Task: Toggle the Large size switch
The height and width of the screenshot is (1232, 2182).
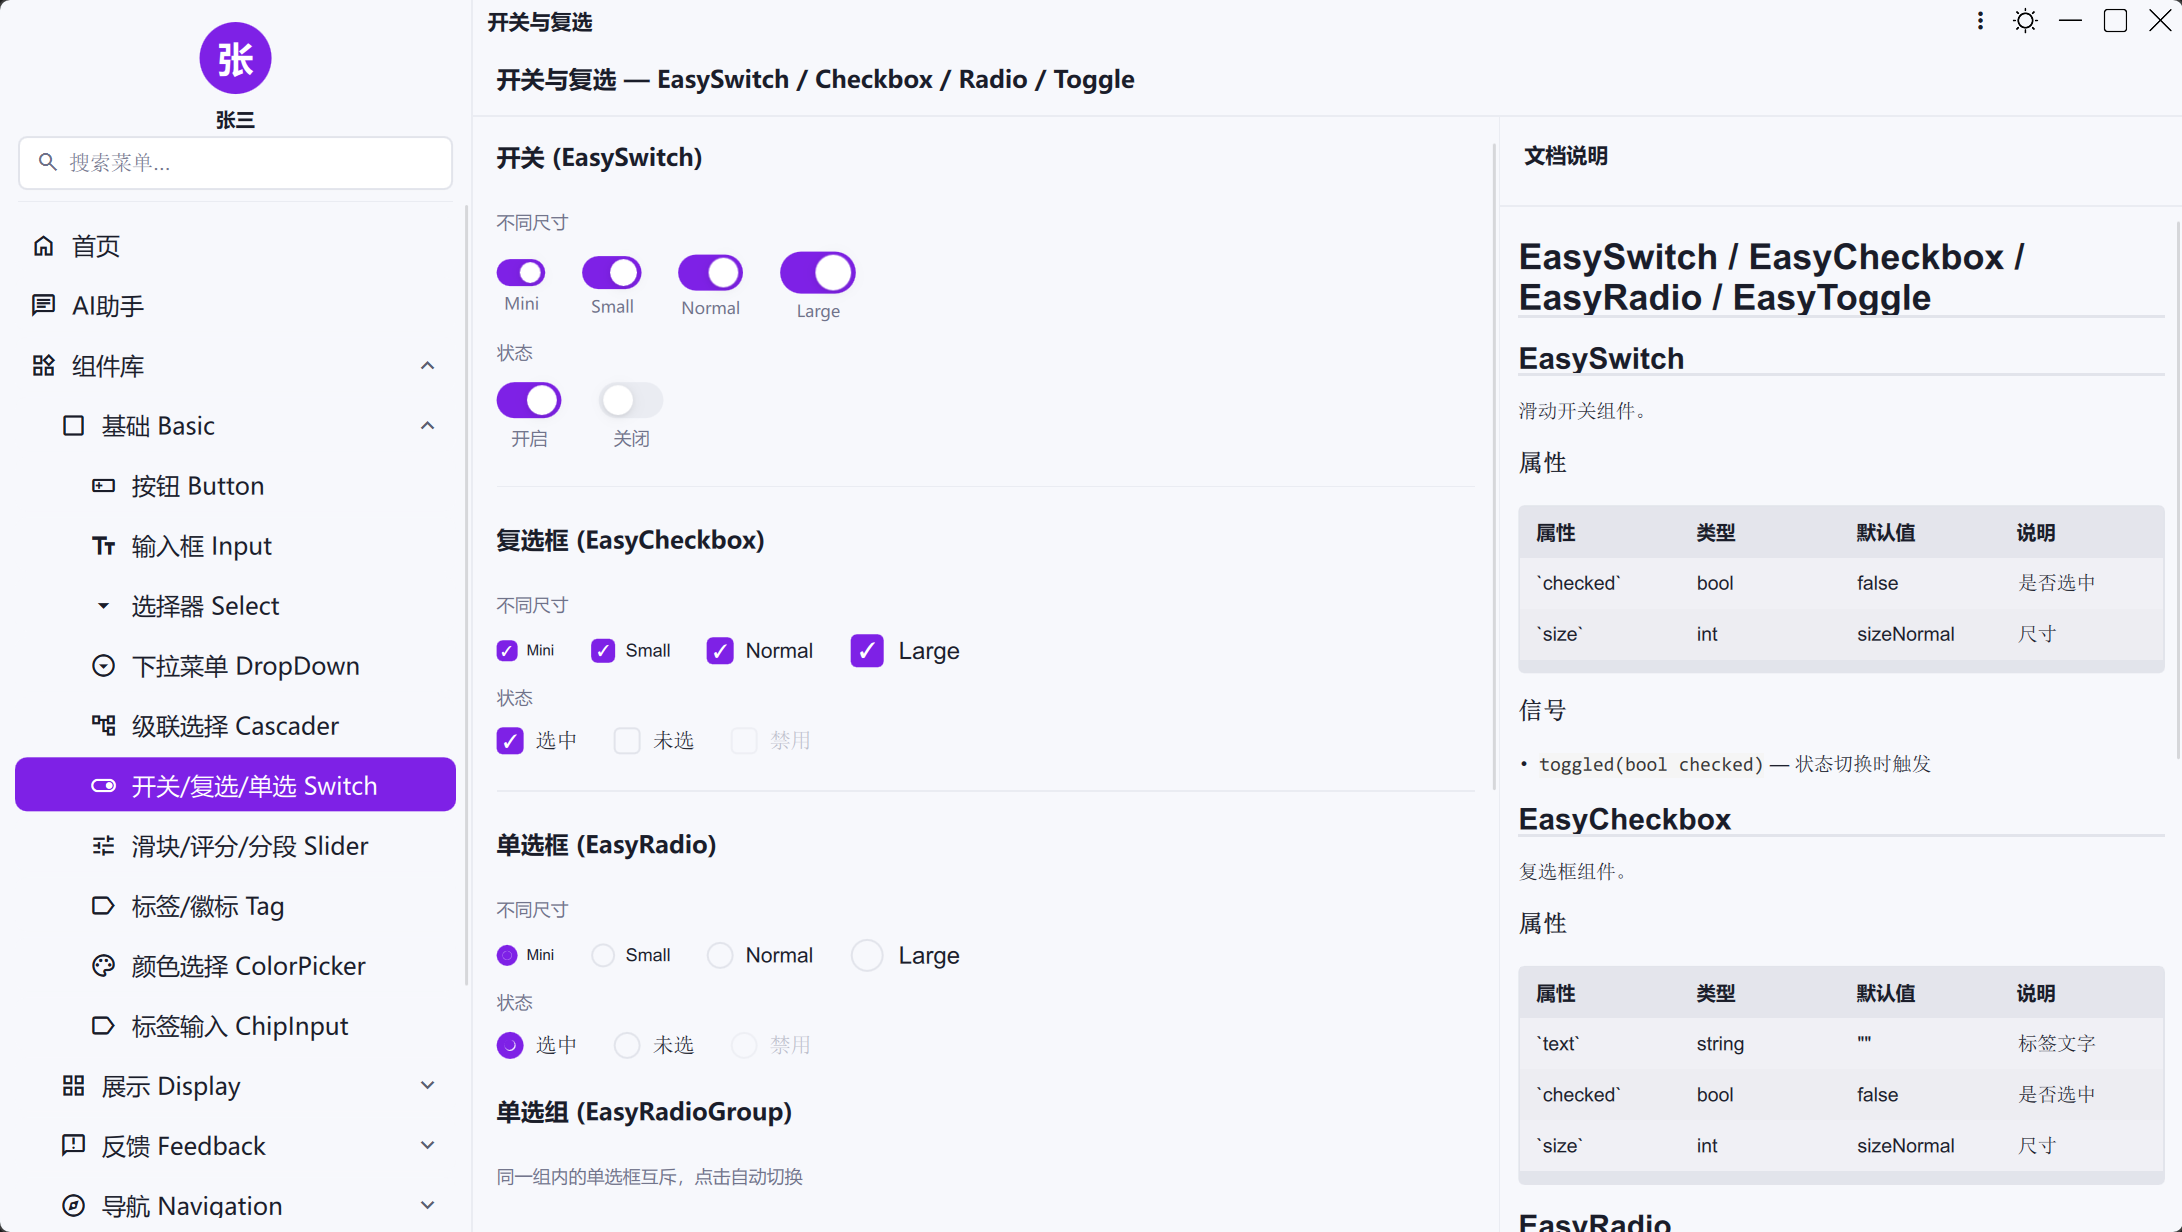Action: tap(818, 272)
